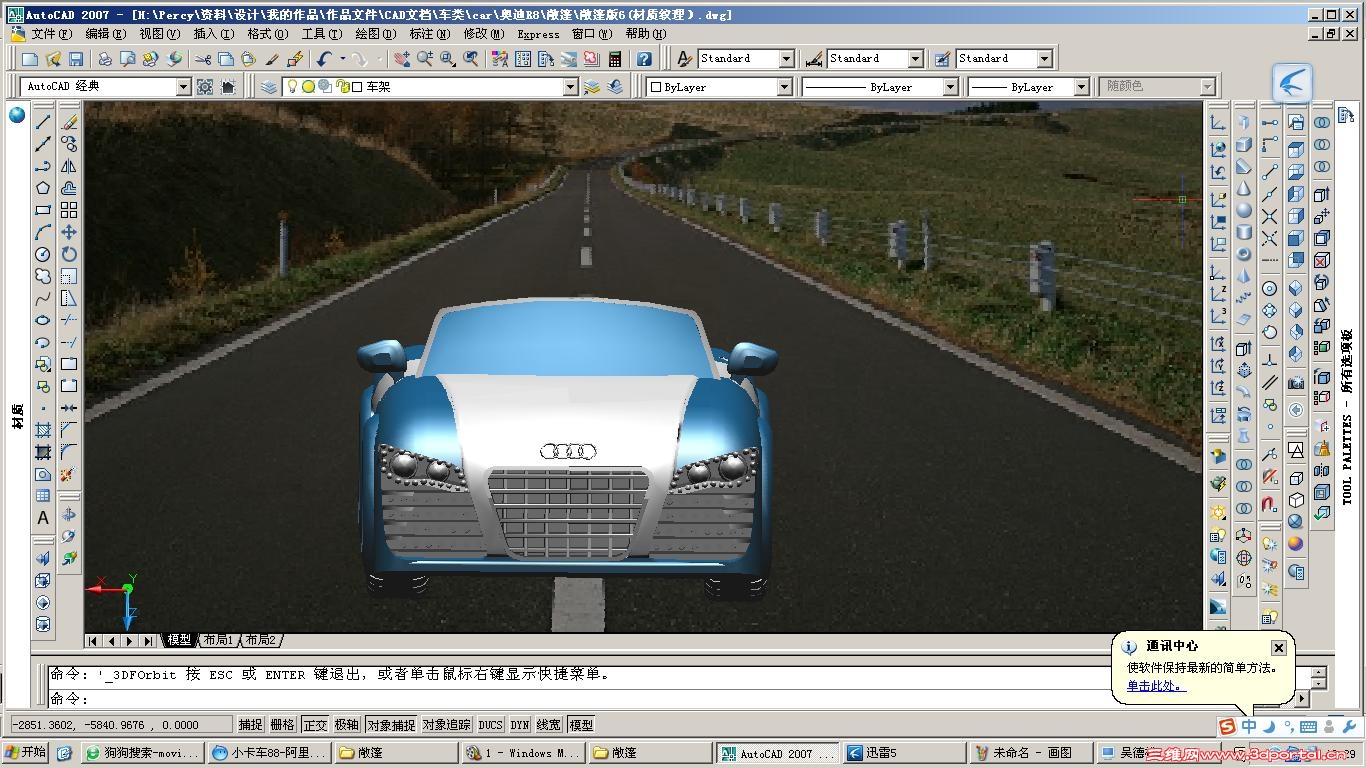Select the Multiline Text 'A' tool

(x=43, y=518)
